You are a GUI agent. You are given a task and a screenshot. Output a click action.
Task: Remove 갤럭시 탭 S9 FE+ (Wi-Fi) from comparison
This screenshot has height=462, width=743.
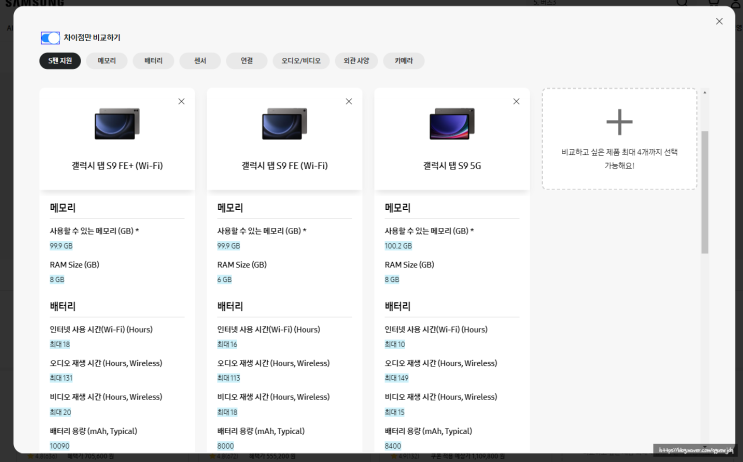(x=181, y=101)
